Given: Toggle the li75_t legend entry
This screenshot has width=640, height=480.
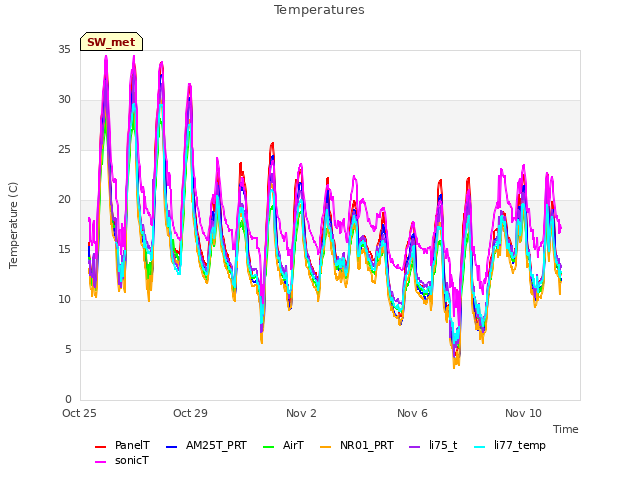Looking at the screenshot, I should [433, 445].
